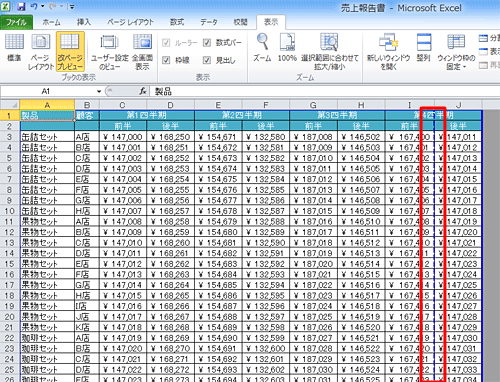Image resolution: width=500 pixels, height=382 pixels.
Task: Open the Zoom (ズーム) dialog
Action: 262,48
